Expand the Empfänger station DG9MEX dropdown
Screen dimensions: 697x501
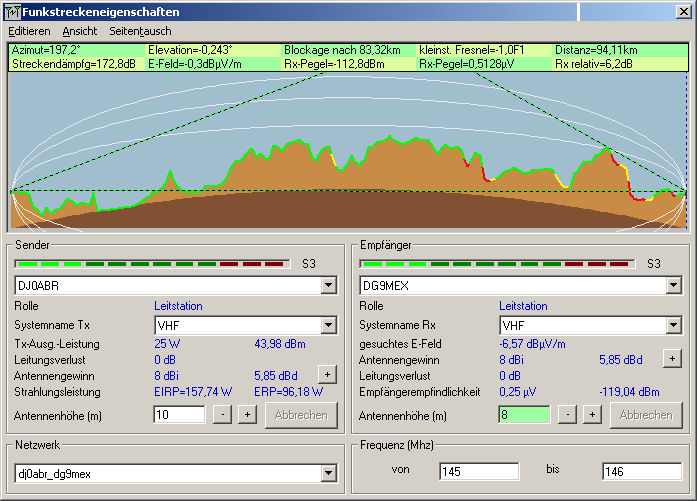(x=673, y=285)
